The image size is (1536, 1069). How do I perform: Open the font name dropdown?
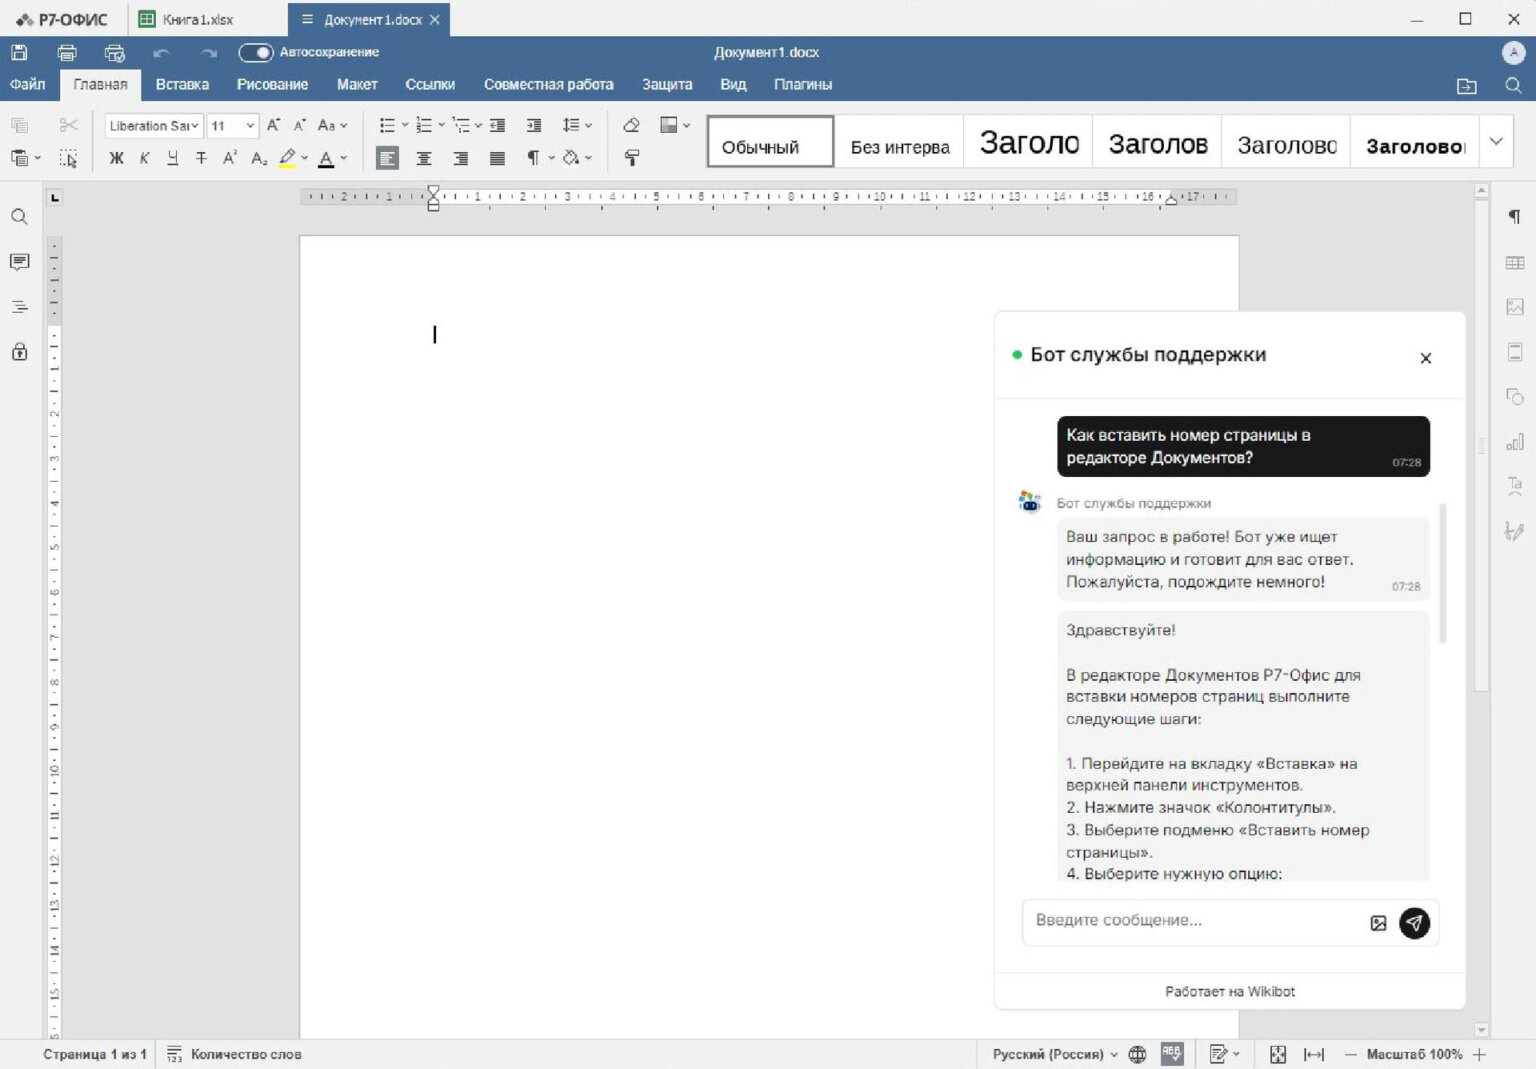point(154,126)
